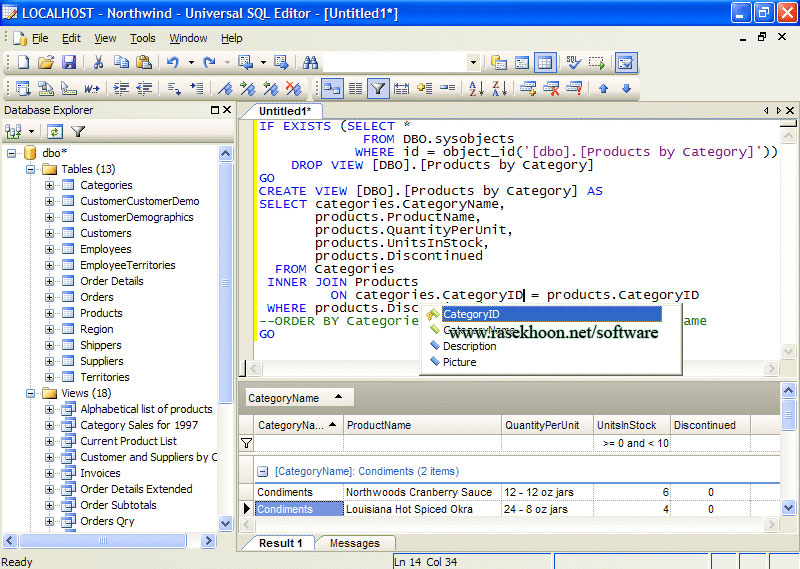The width and height of the screenshot is (800, 569).
Task: Clear all bookmarks with red X flag
Action: 293,88
